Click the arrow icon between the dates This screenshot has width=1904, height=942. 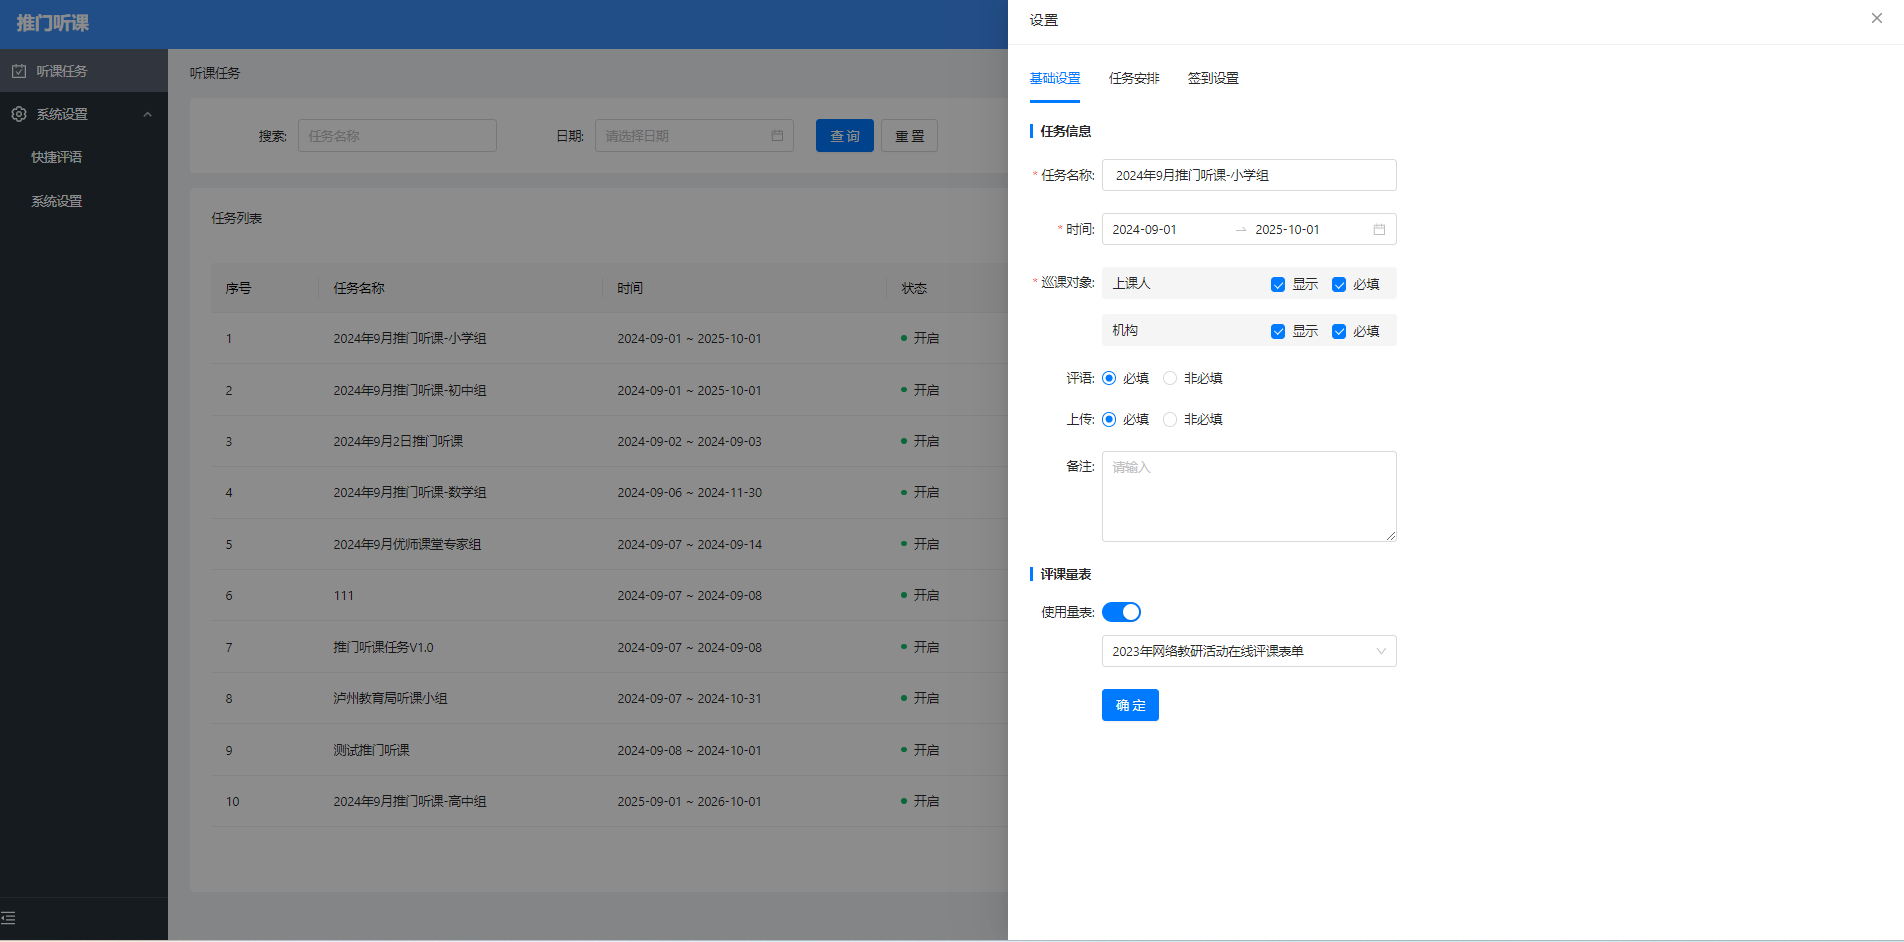pyautogui.click(x=1241, y=230)
